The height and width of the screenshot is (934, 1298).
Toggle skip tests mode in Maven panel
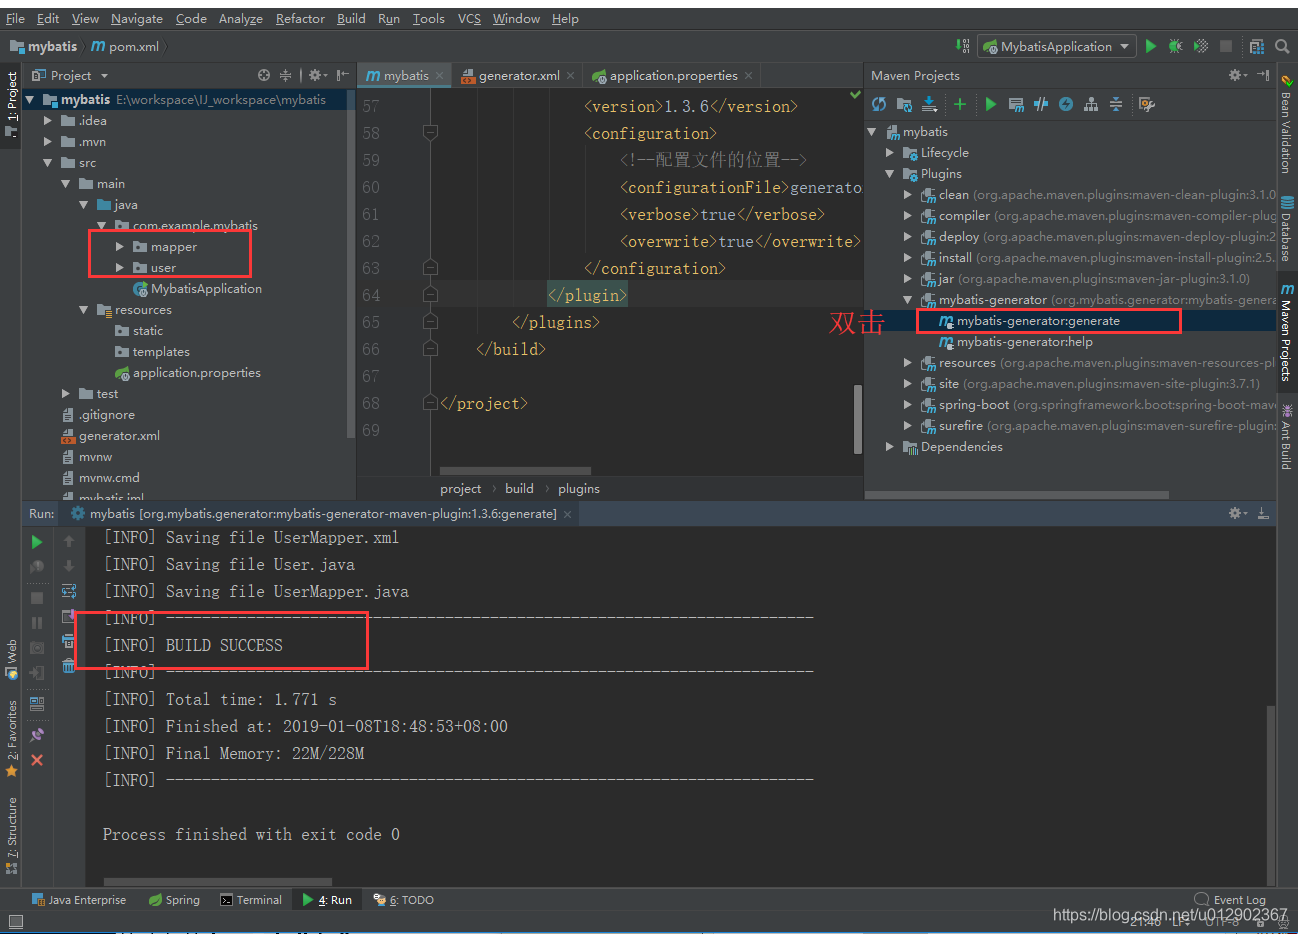1066,104
